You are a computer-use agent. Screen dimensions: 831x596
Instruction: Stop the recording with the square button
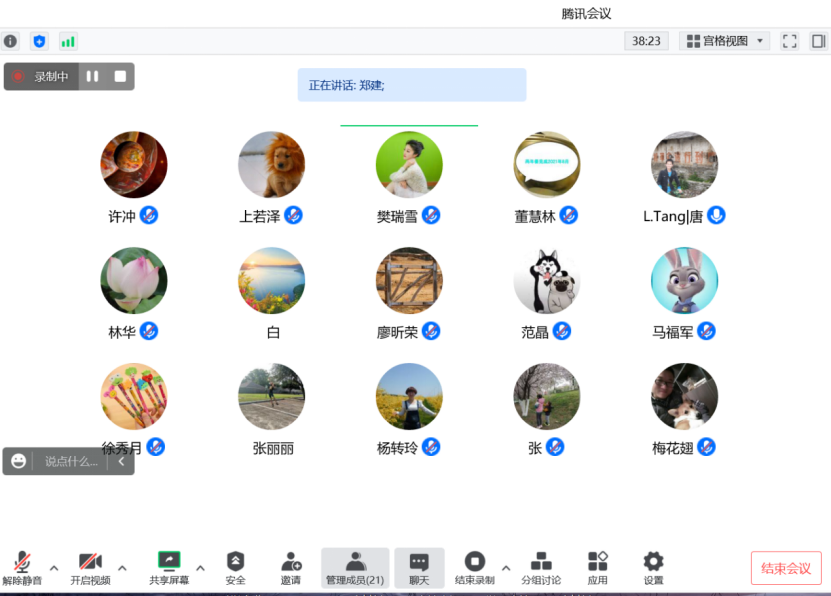pyautogui.click(x=120, y=76)
